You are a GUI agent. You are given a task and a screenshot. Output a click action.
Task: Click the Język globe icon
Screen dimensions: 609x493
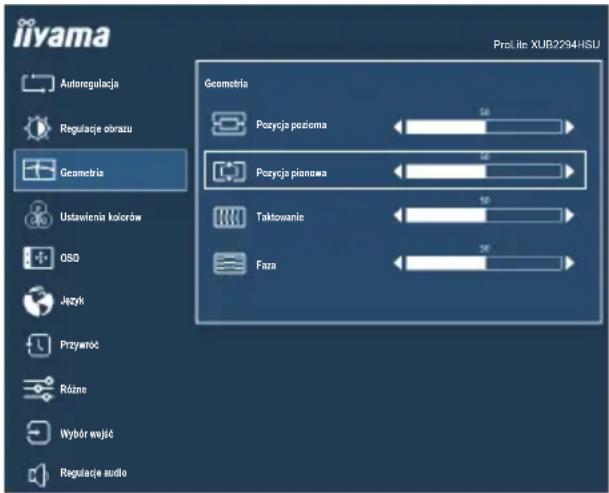pos(38,301)
